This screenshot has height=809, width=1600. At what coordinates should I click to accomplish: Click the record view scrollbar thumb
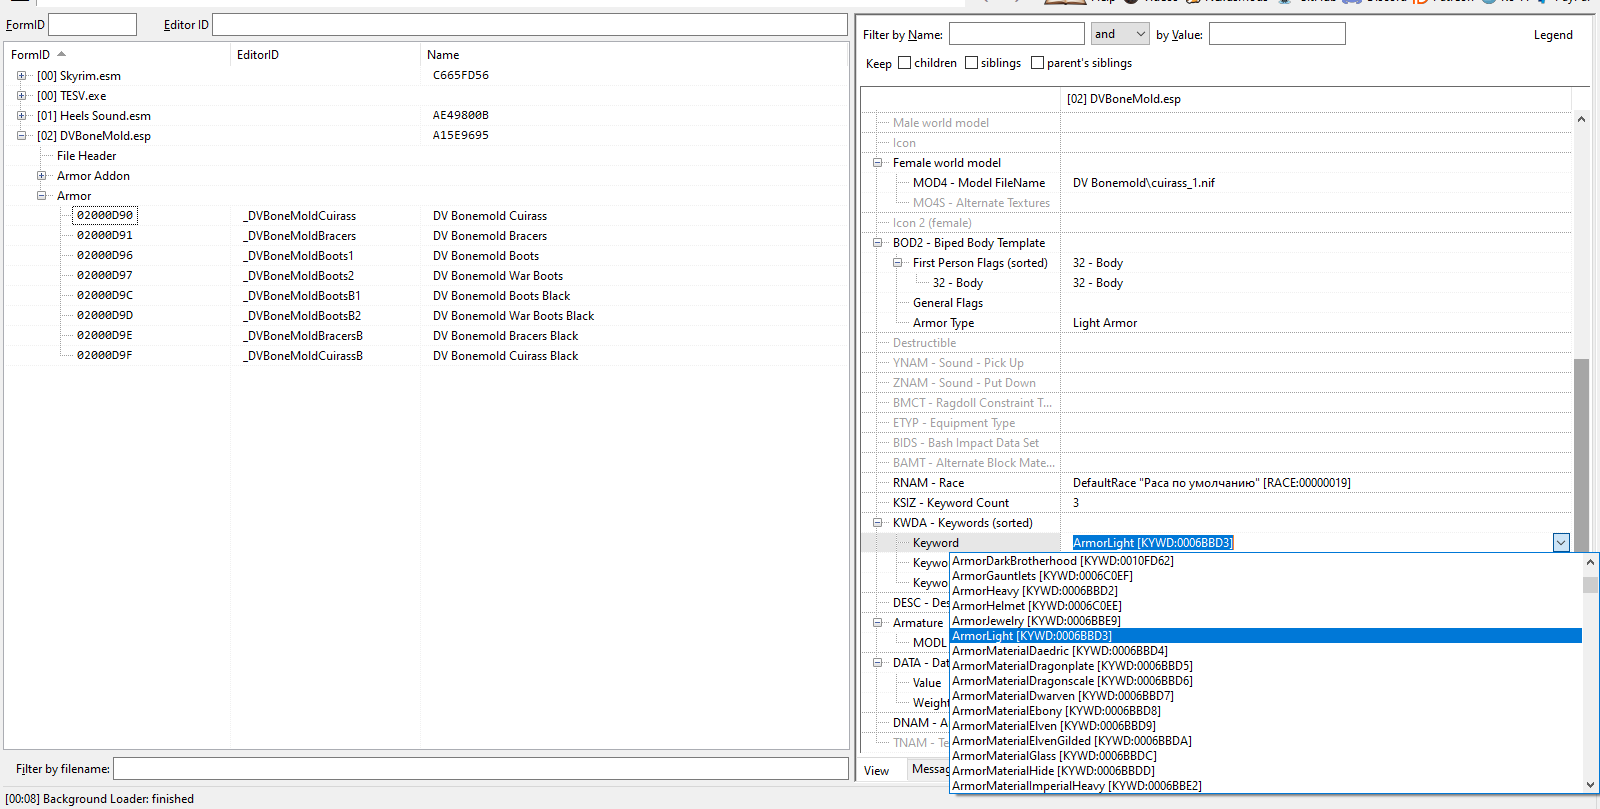pos(1581,455)
